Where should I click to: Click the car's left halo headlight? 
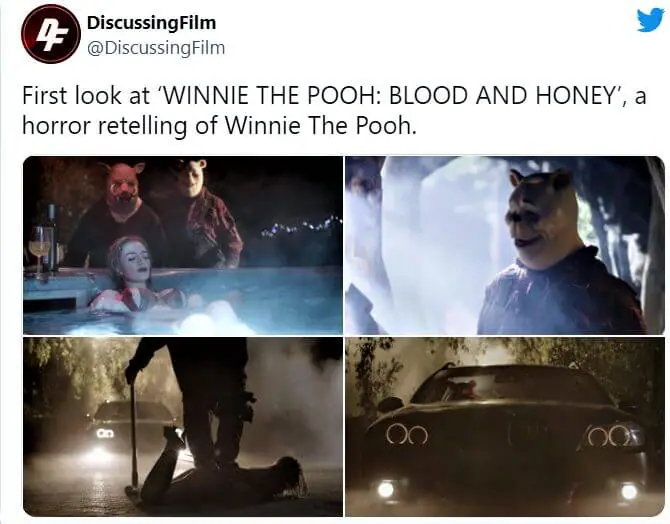[407, 435]
